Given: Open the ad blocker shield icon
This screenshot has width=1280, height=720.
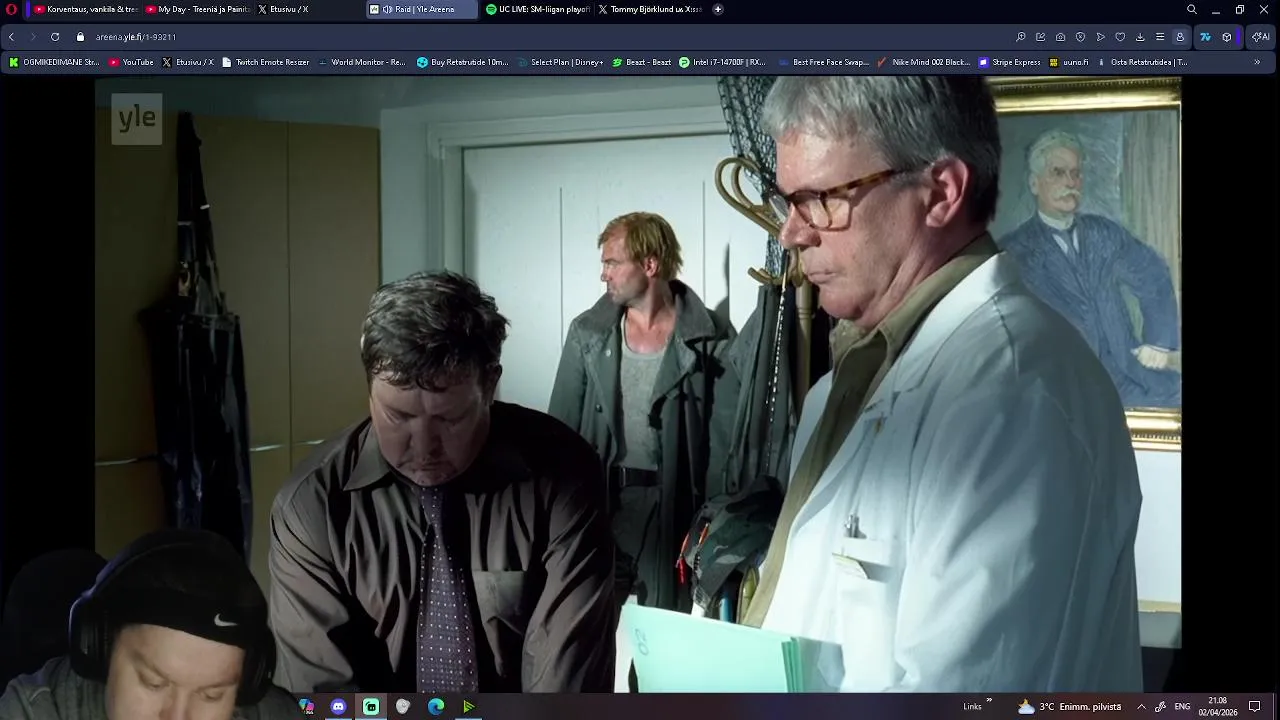Looking at the screenshot, I should pos(1081,37).
